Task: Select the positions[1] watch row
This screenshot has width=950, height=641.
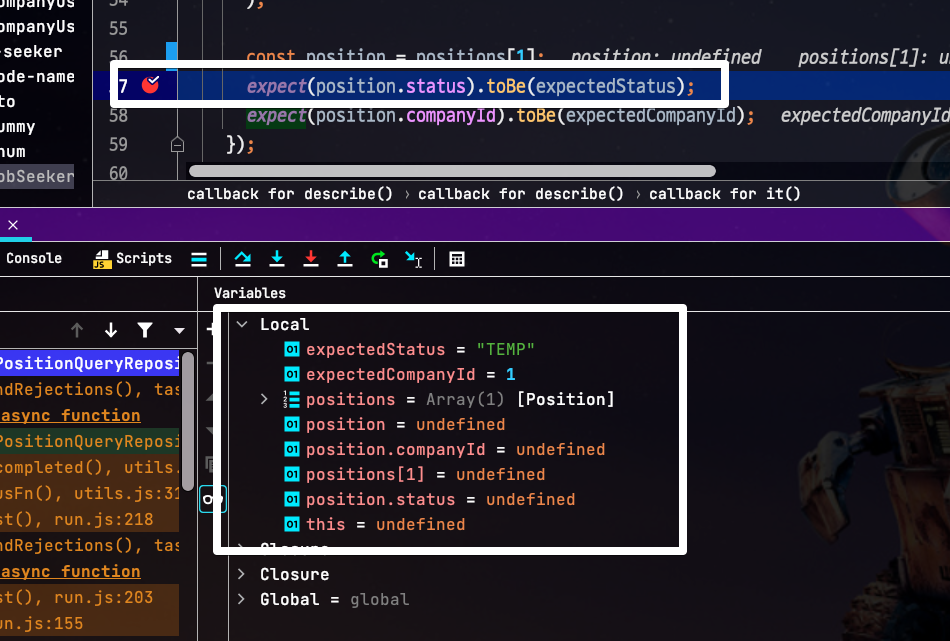Action: pos(414,474)
